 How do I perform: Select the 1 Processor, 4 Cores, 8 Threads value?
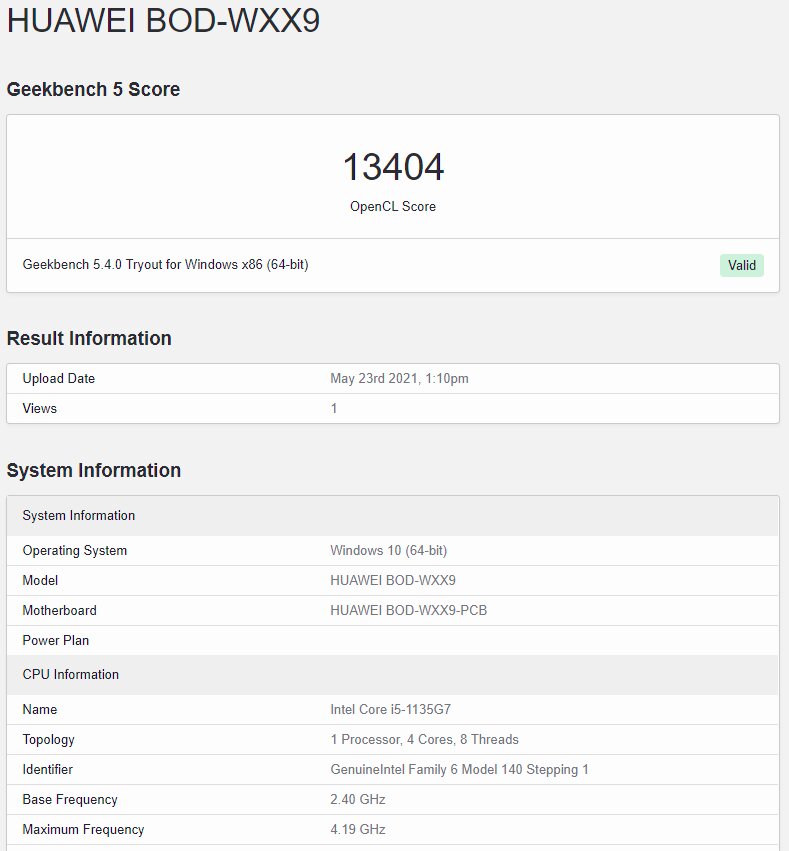point(424,739)
